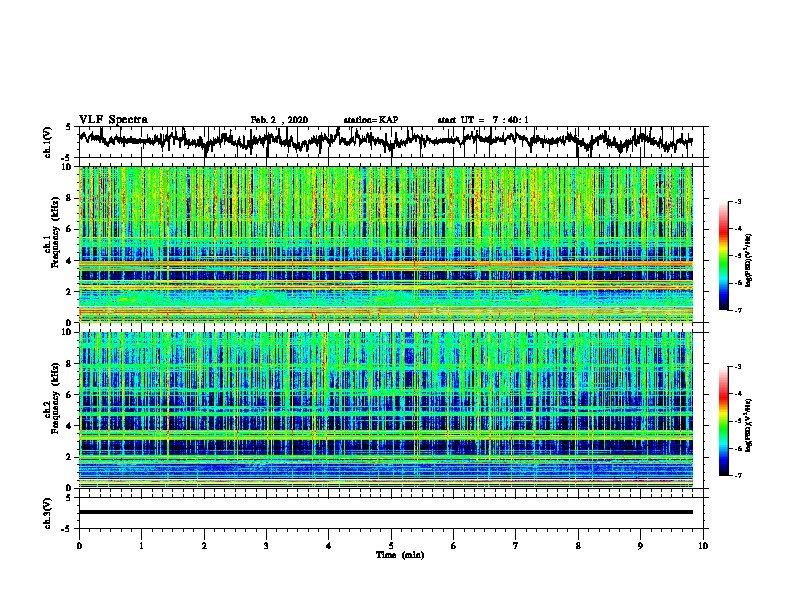This screenshot has height=612, width=792.
Task: Click the lower colorbar log(PSD) label
Action: [749, 425]
